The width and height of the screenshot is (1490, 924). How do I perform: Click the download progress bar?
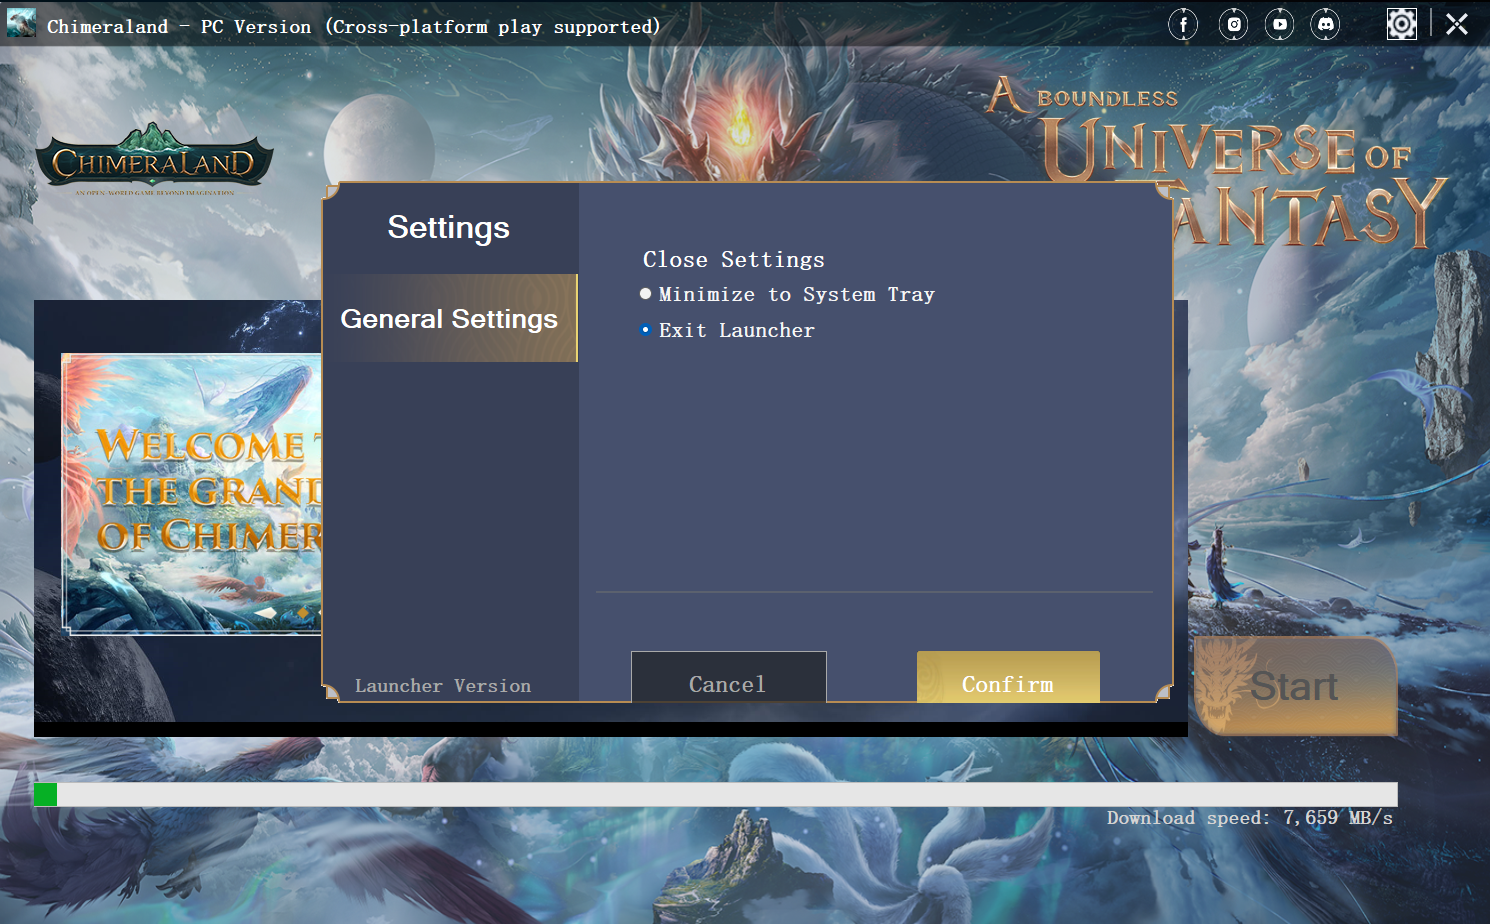coord(715,795)
